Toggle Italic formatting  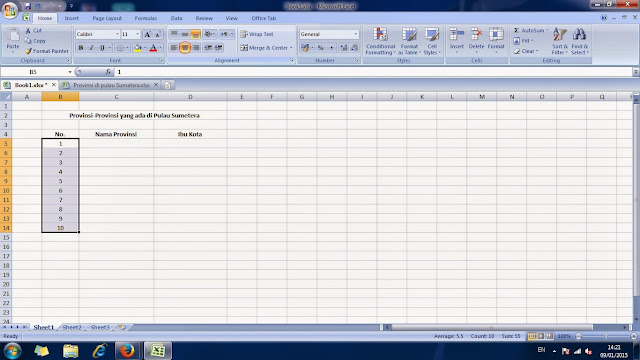(91, 48)
